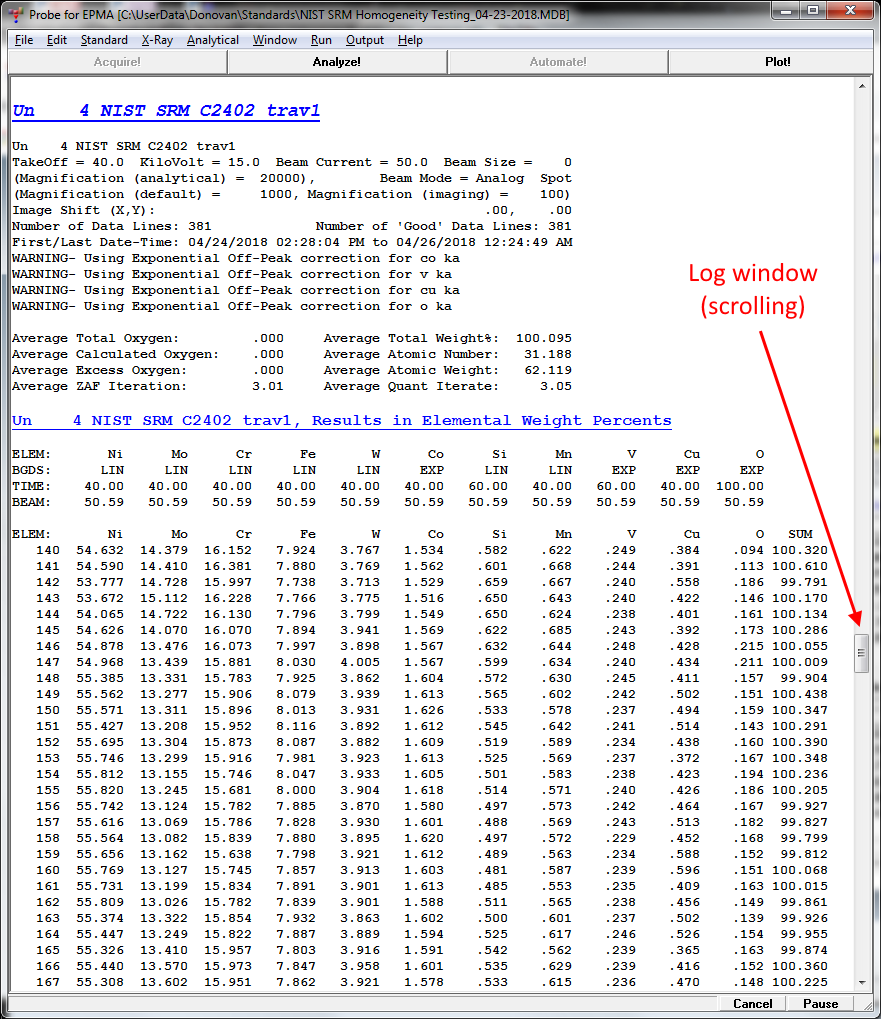Screen dimensions: 881x1019
Task: Open the File menu
Action: (24, 40)
